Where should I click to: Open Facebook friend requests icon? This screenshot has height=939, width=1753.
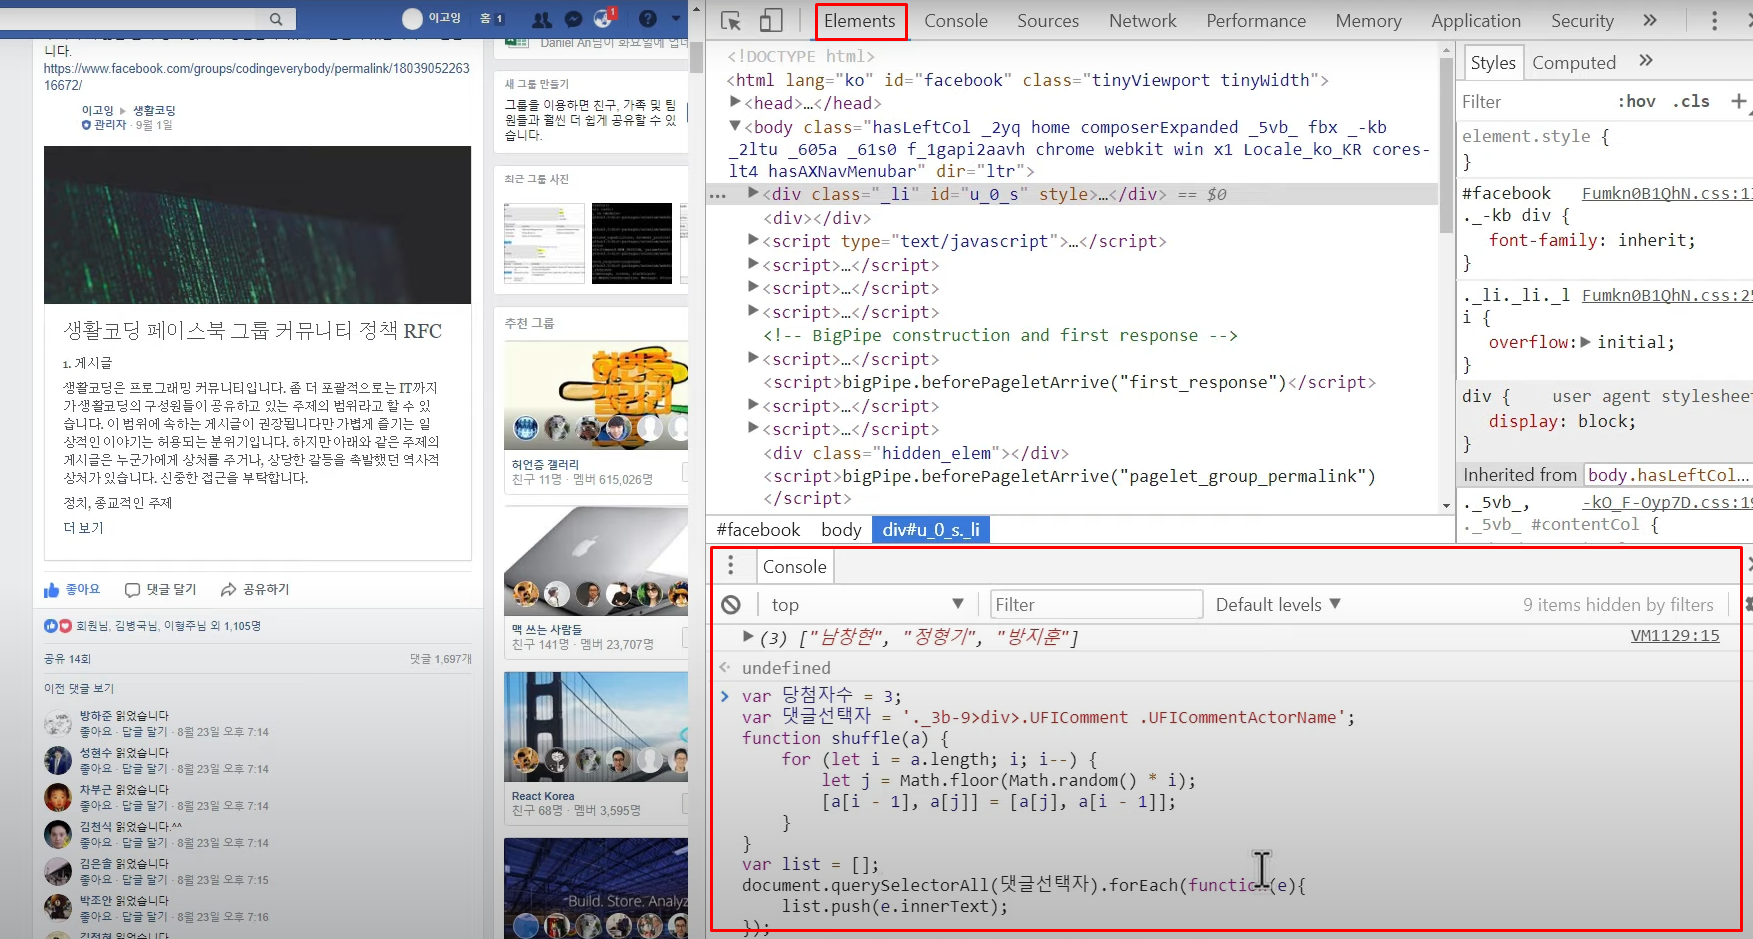tap(542, 19)
